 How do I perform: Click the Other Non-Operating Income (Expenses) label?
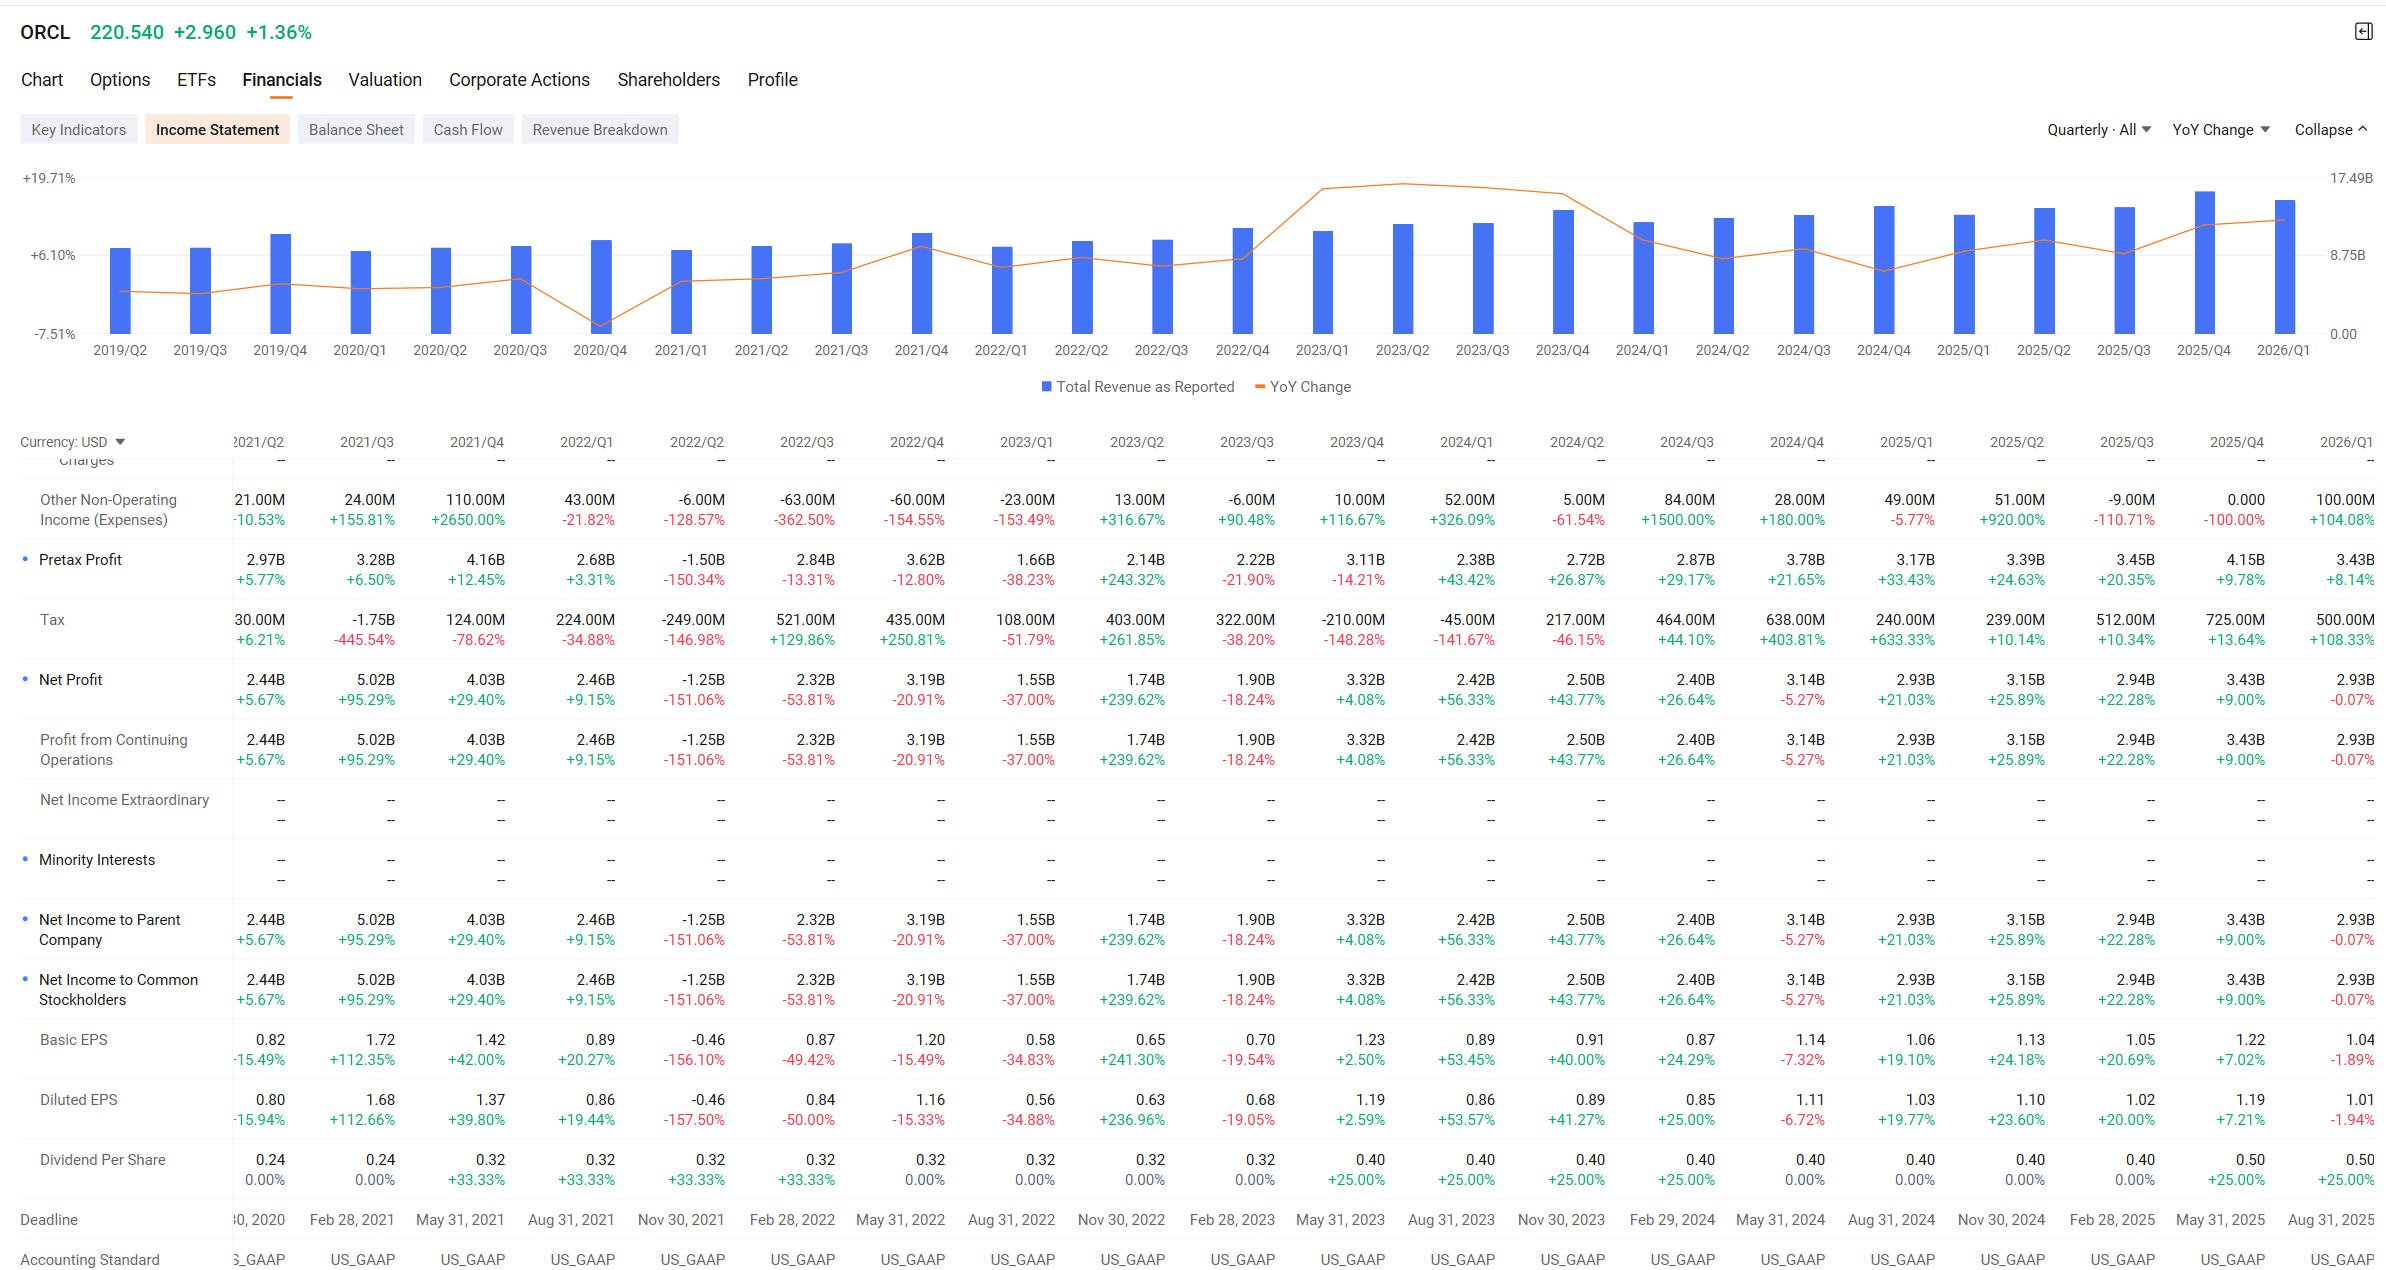tap(108, 510)
